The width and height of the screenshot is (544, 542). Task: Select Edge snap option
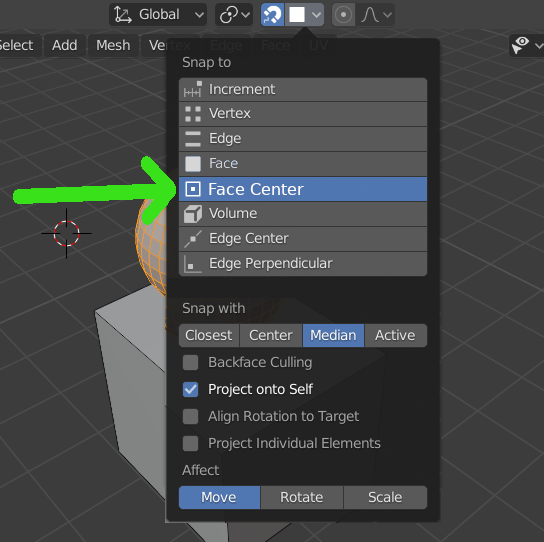[303, 139]
